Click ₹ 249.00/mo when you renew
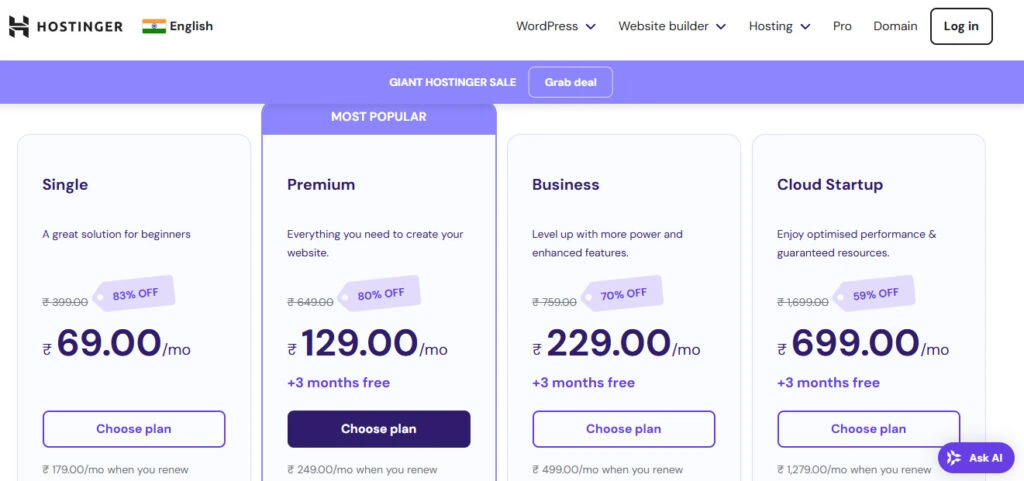This screenshot has width=1024, height=481. coord(362,470)
